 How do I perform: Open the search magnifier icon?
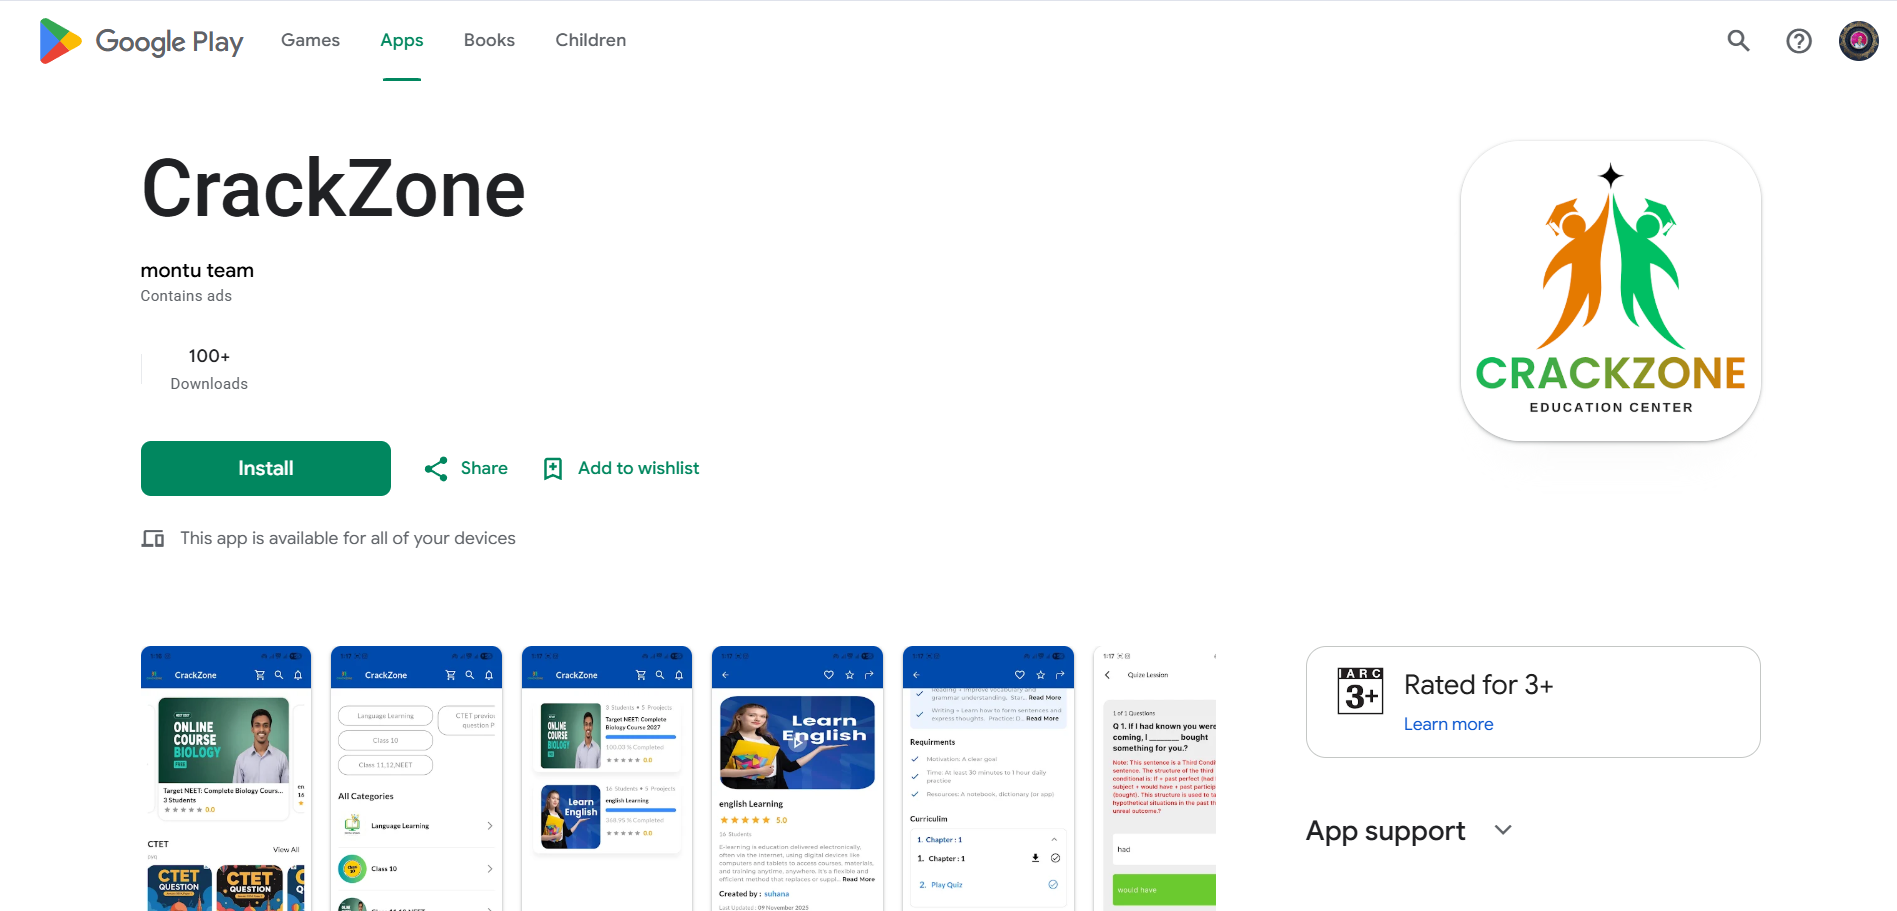(x=1739, y=41)
